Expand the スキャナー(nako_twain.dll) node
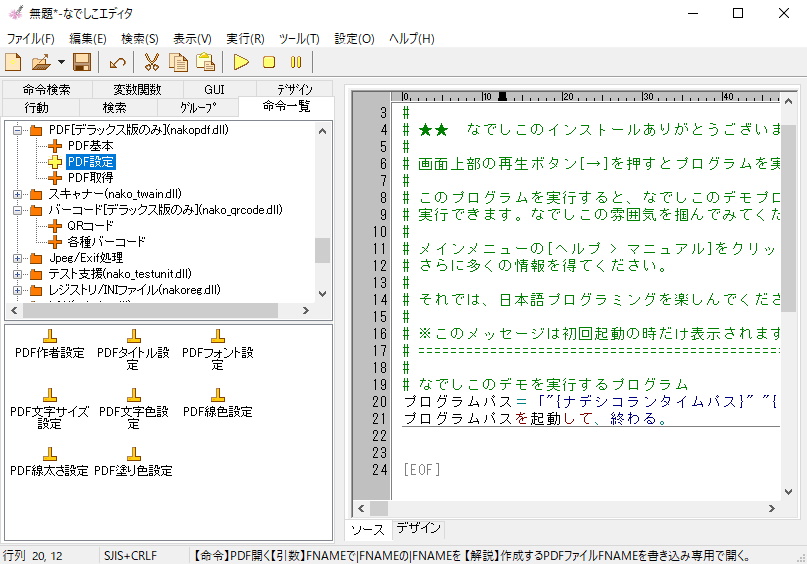Screen dimensions: 807x564 tap(17, 194)
